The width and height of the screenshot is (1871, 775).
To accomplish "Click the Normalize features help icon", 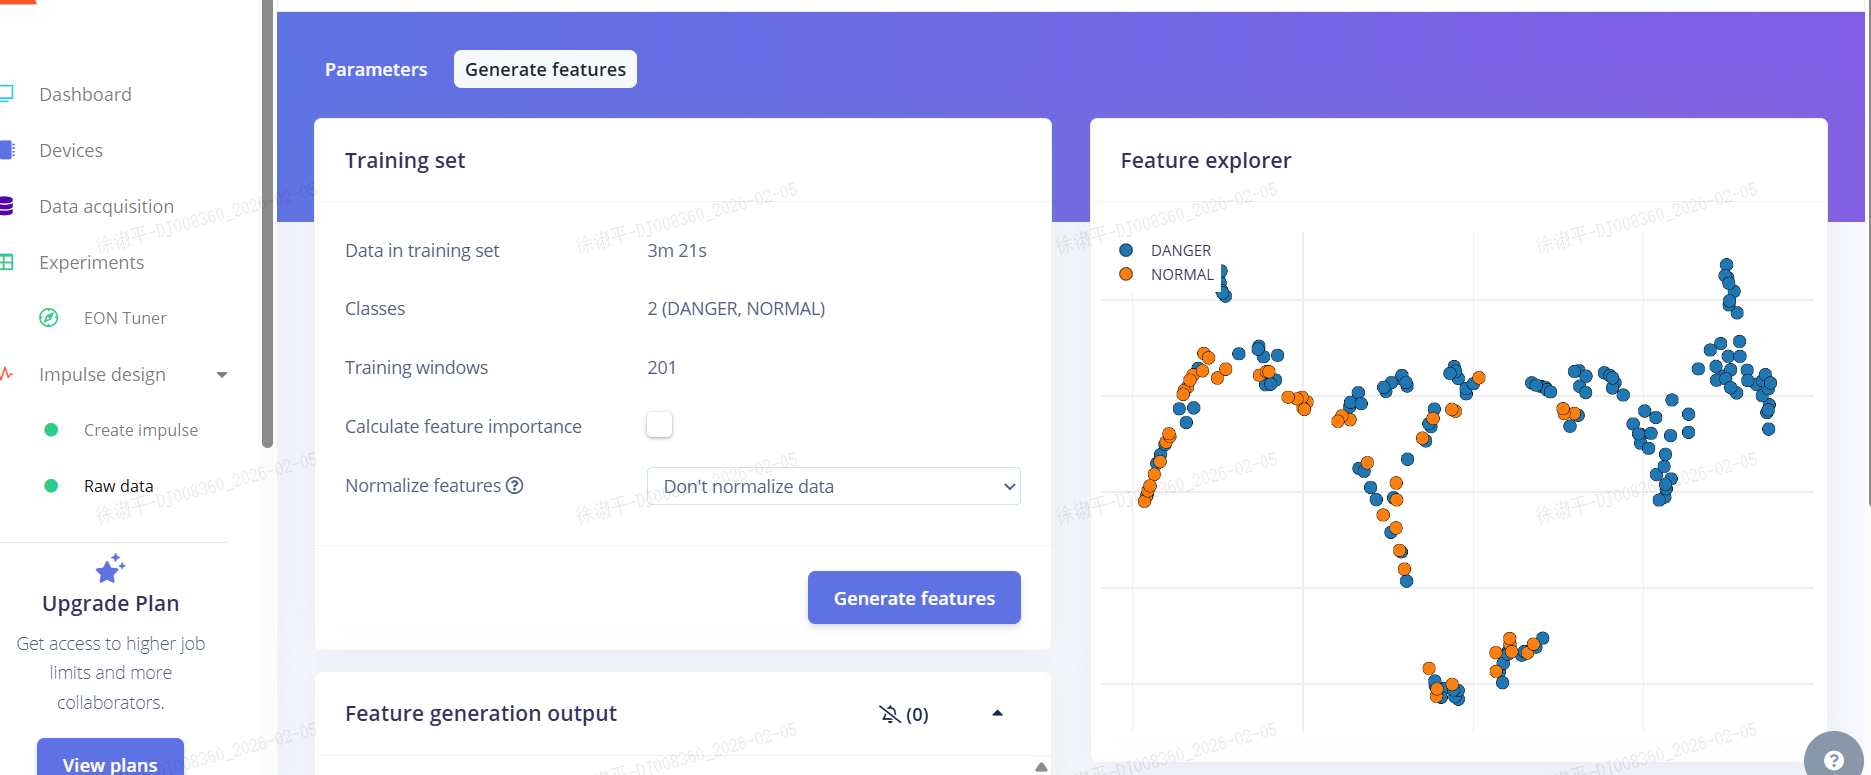I will click(x=515, y=485).
